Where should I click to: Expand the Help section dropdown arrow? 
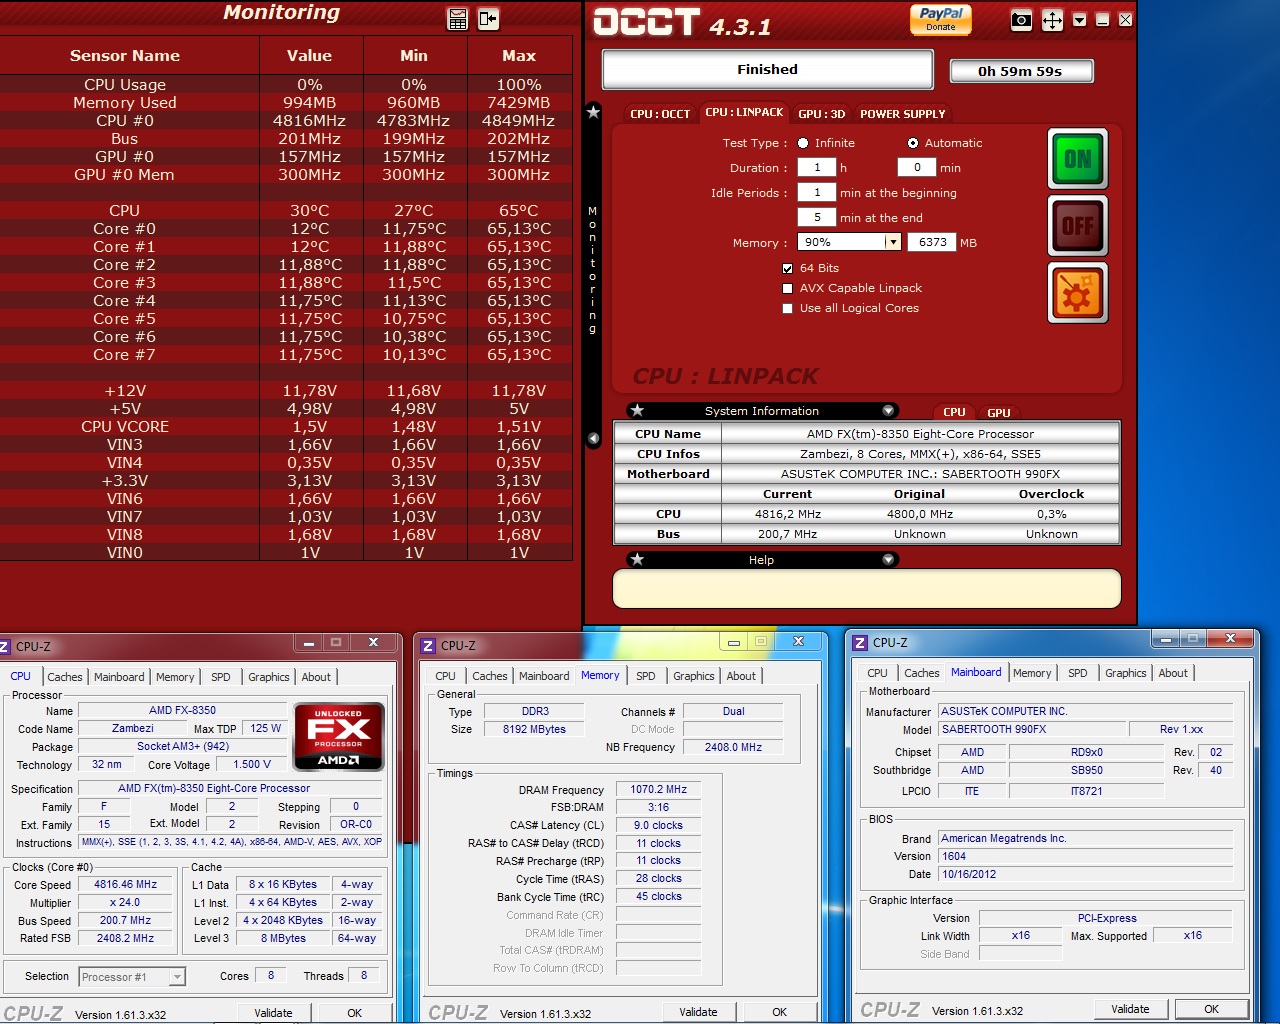pos(888,560)
